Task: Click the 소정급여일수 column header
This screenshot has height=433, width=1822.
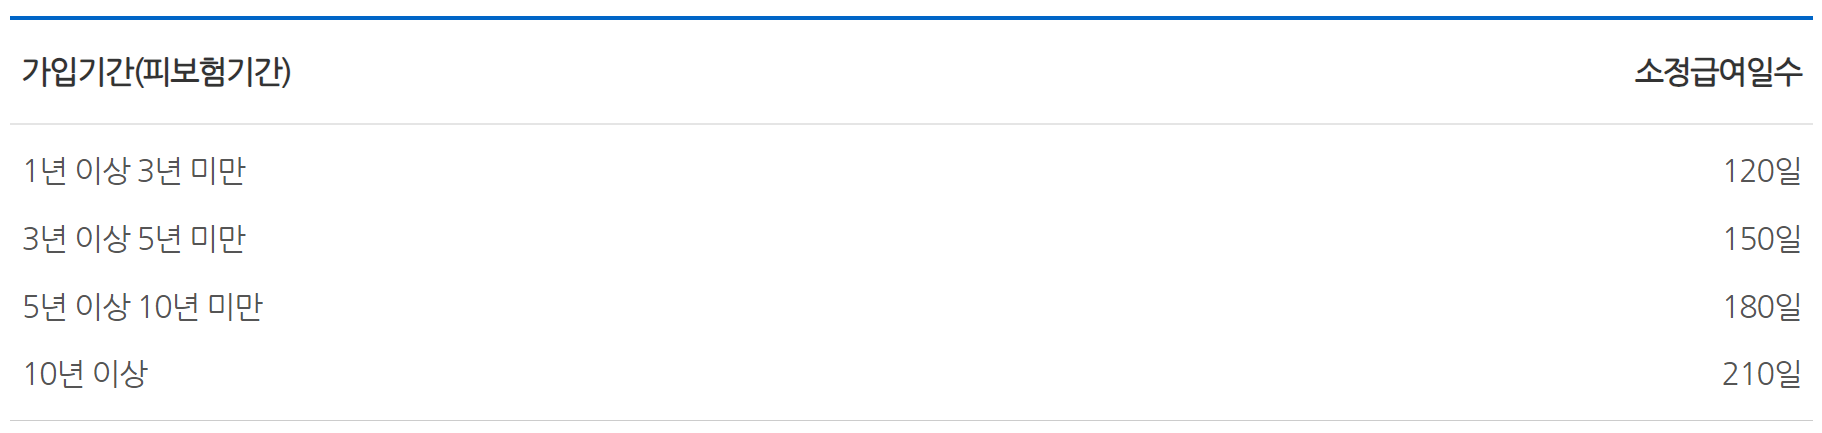Action: (1718, 72)
